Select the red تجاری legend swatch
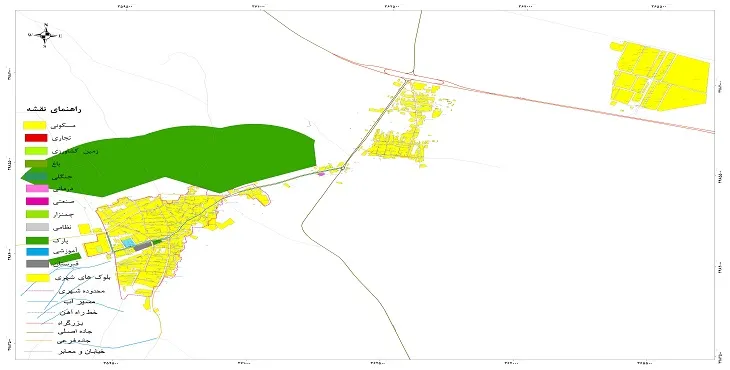This screenshot has height=370, width=730. tap(35, 138)
